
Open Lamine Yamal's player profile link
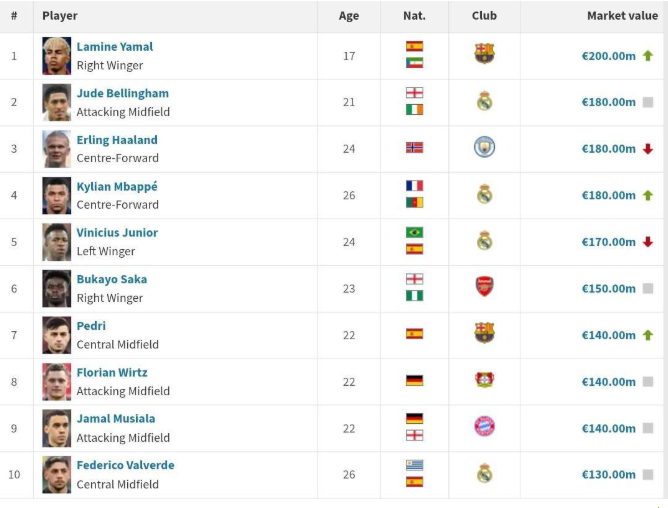point(115,47)
